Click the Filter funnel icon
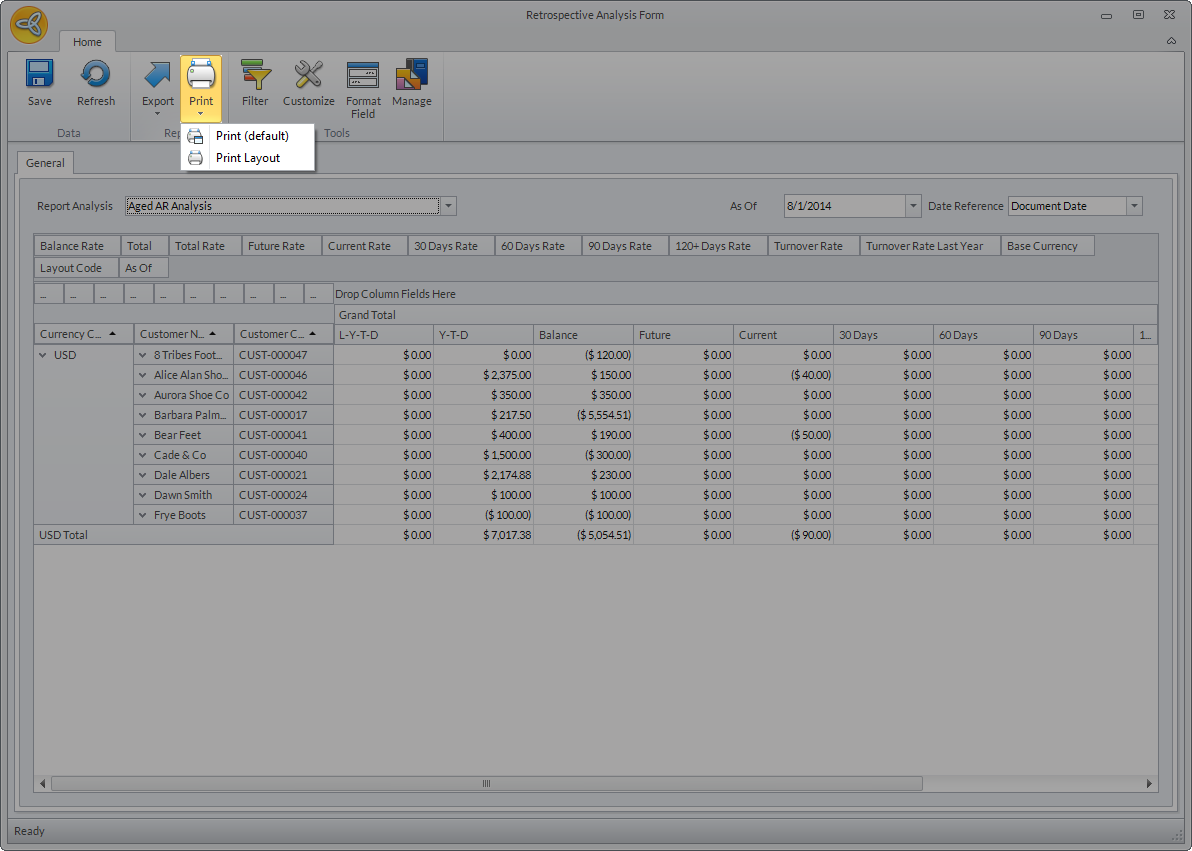1192x851 pixels. click(x=255, y=76)
